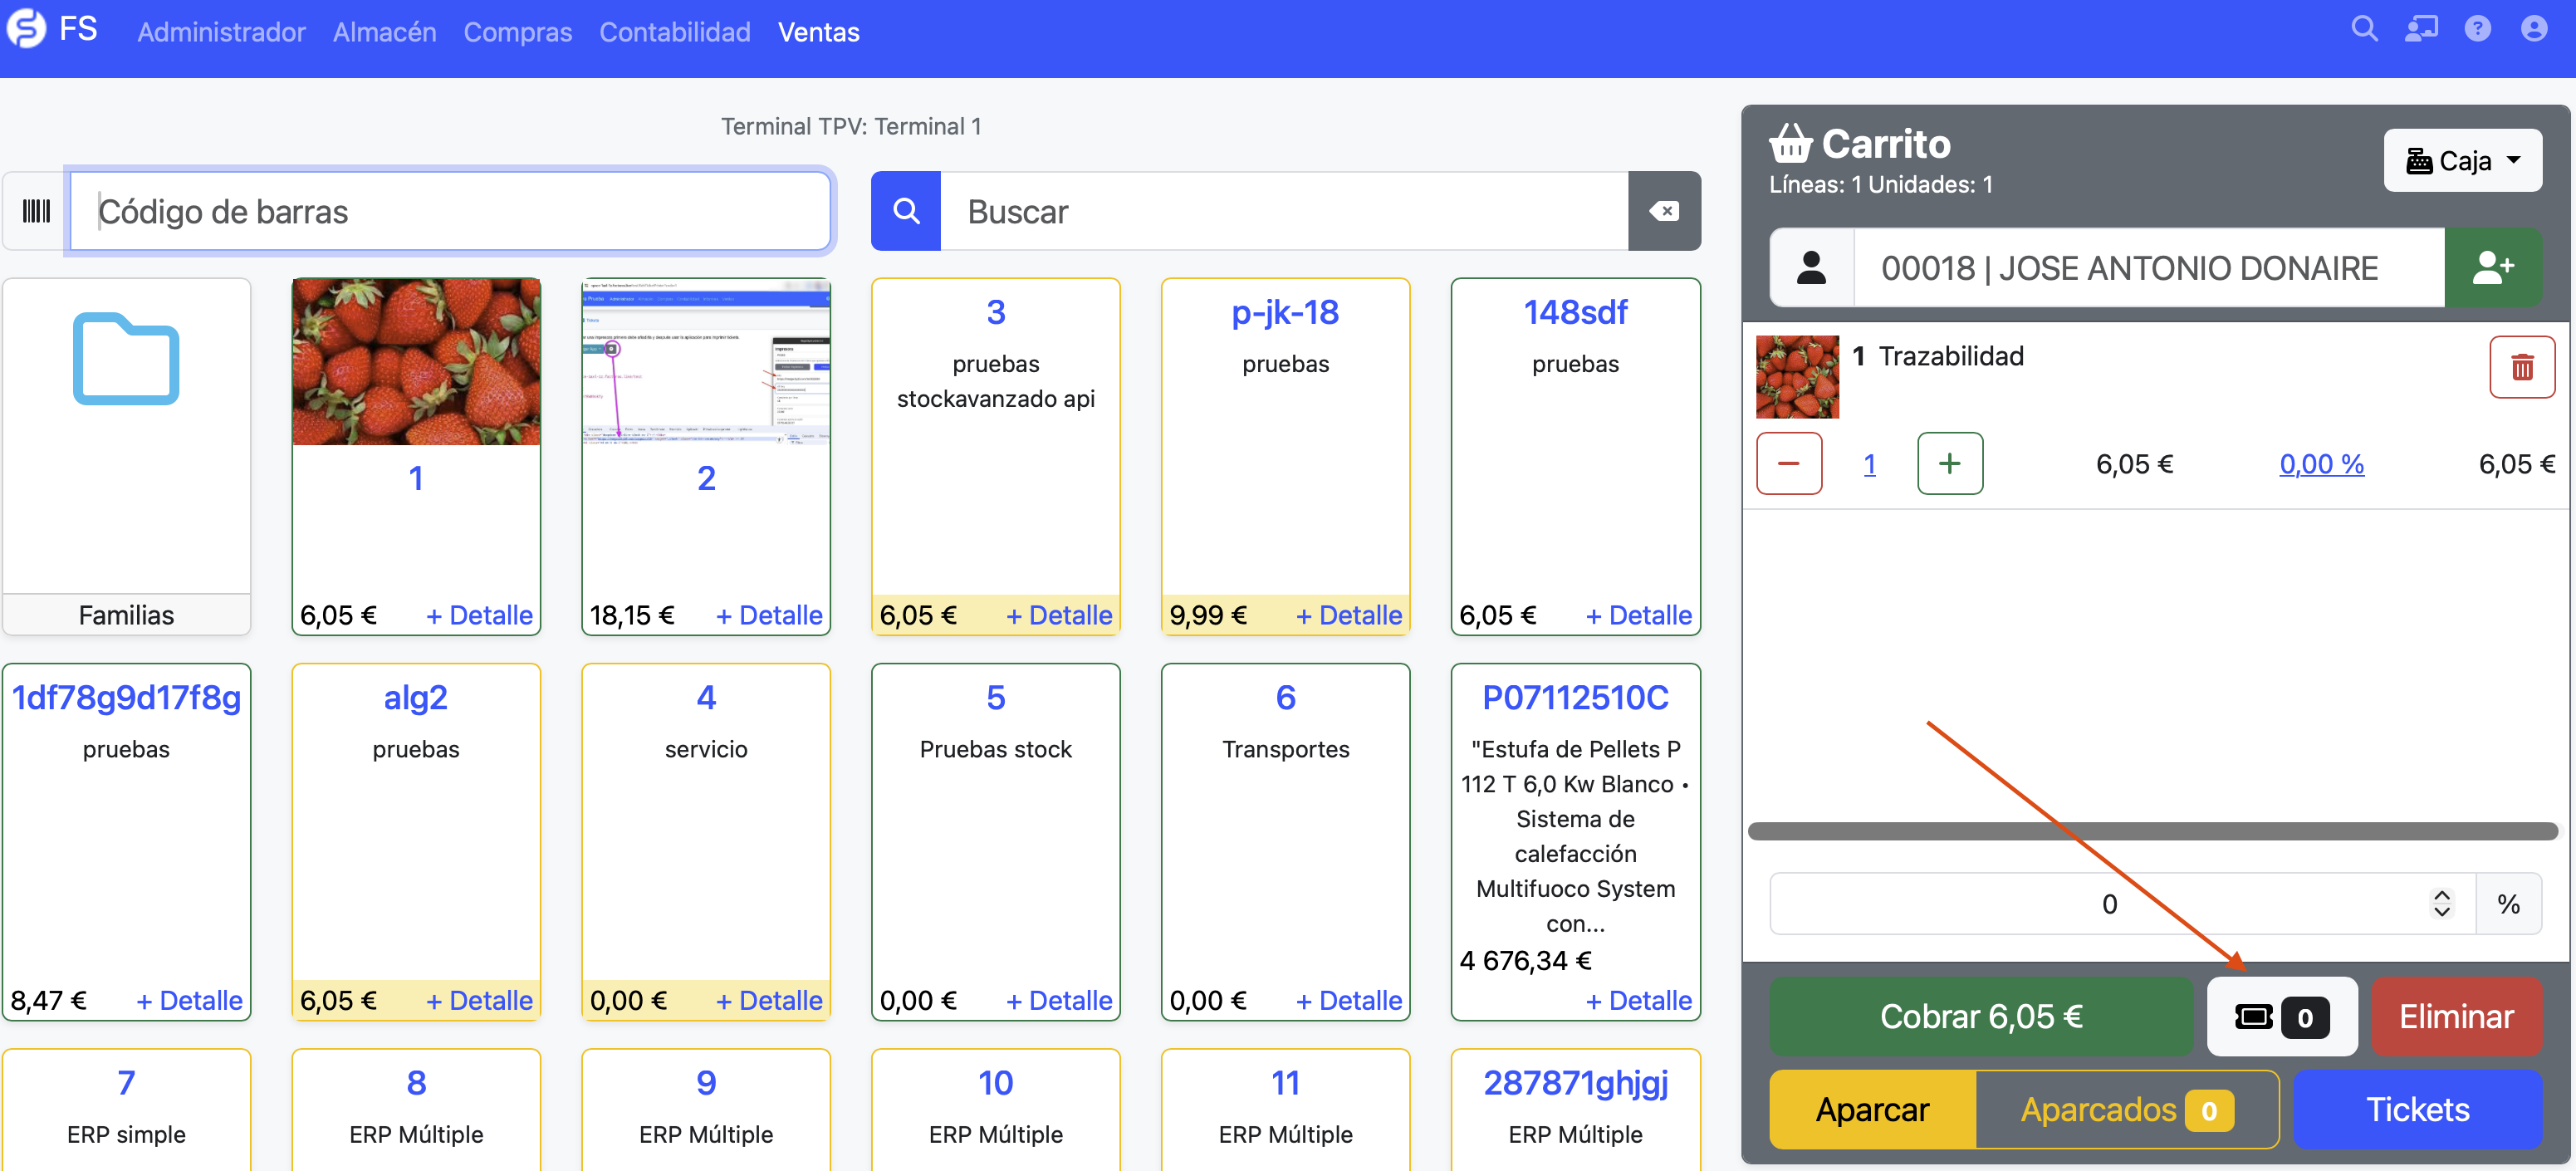Increase Trazabilidad quantity with the plus button
2576x1171 pixels.
click(x=1950, y=463)
